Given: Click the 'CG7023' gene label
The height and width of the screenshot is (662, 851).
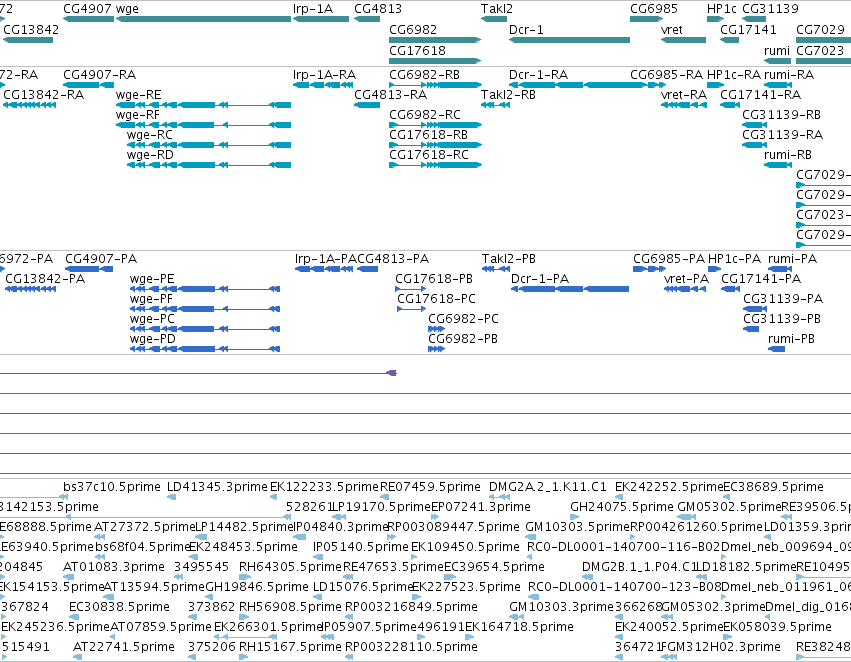Looking at the screenshot, I should 820,51.
